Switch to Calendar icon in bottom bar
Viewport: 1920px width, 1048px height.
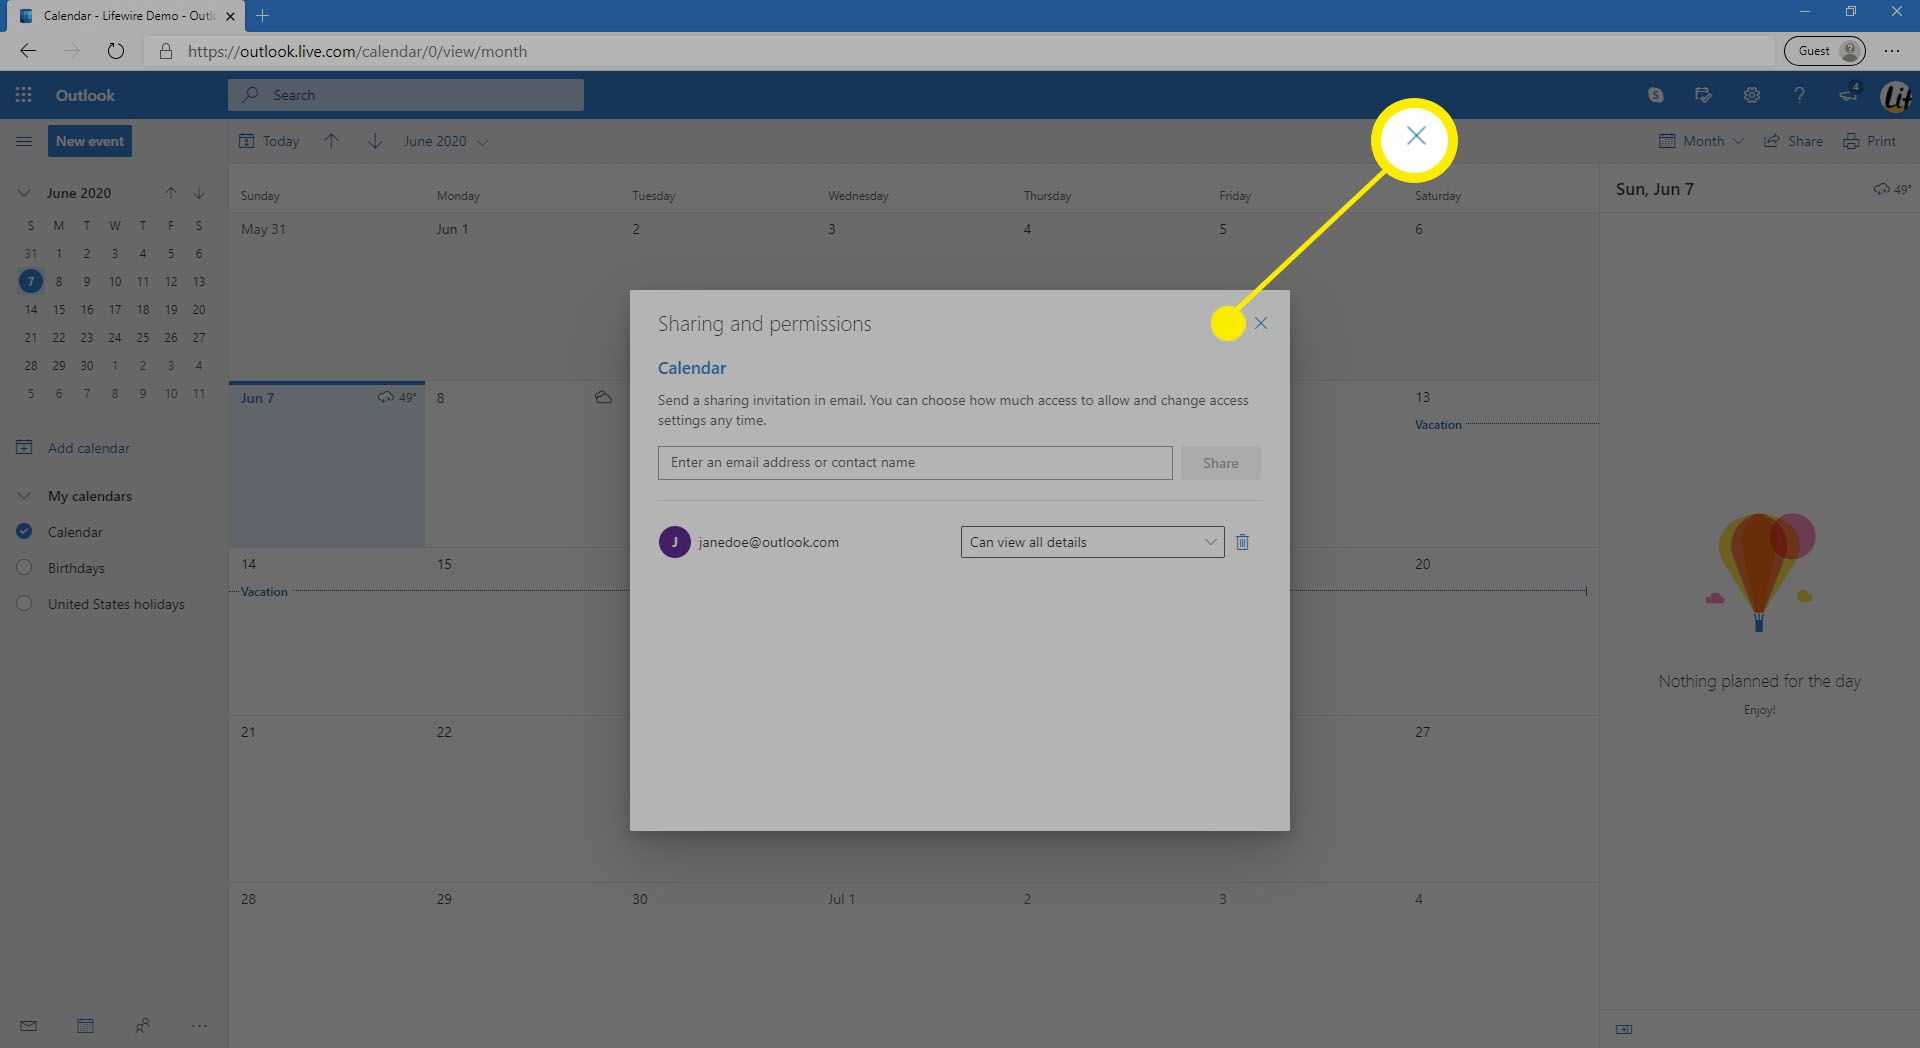[x=85, y=1026]
